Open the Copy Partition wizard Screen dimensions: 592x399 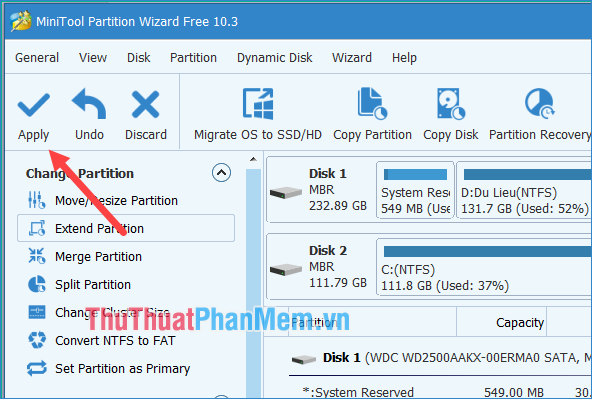(x=372, y=115)
